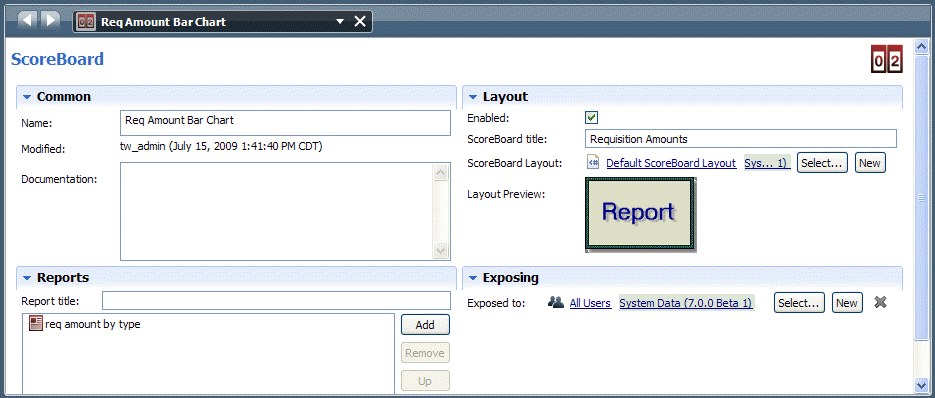Go forward with the right arrow

51,20
